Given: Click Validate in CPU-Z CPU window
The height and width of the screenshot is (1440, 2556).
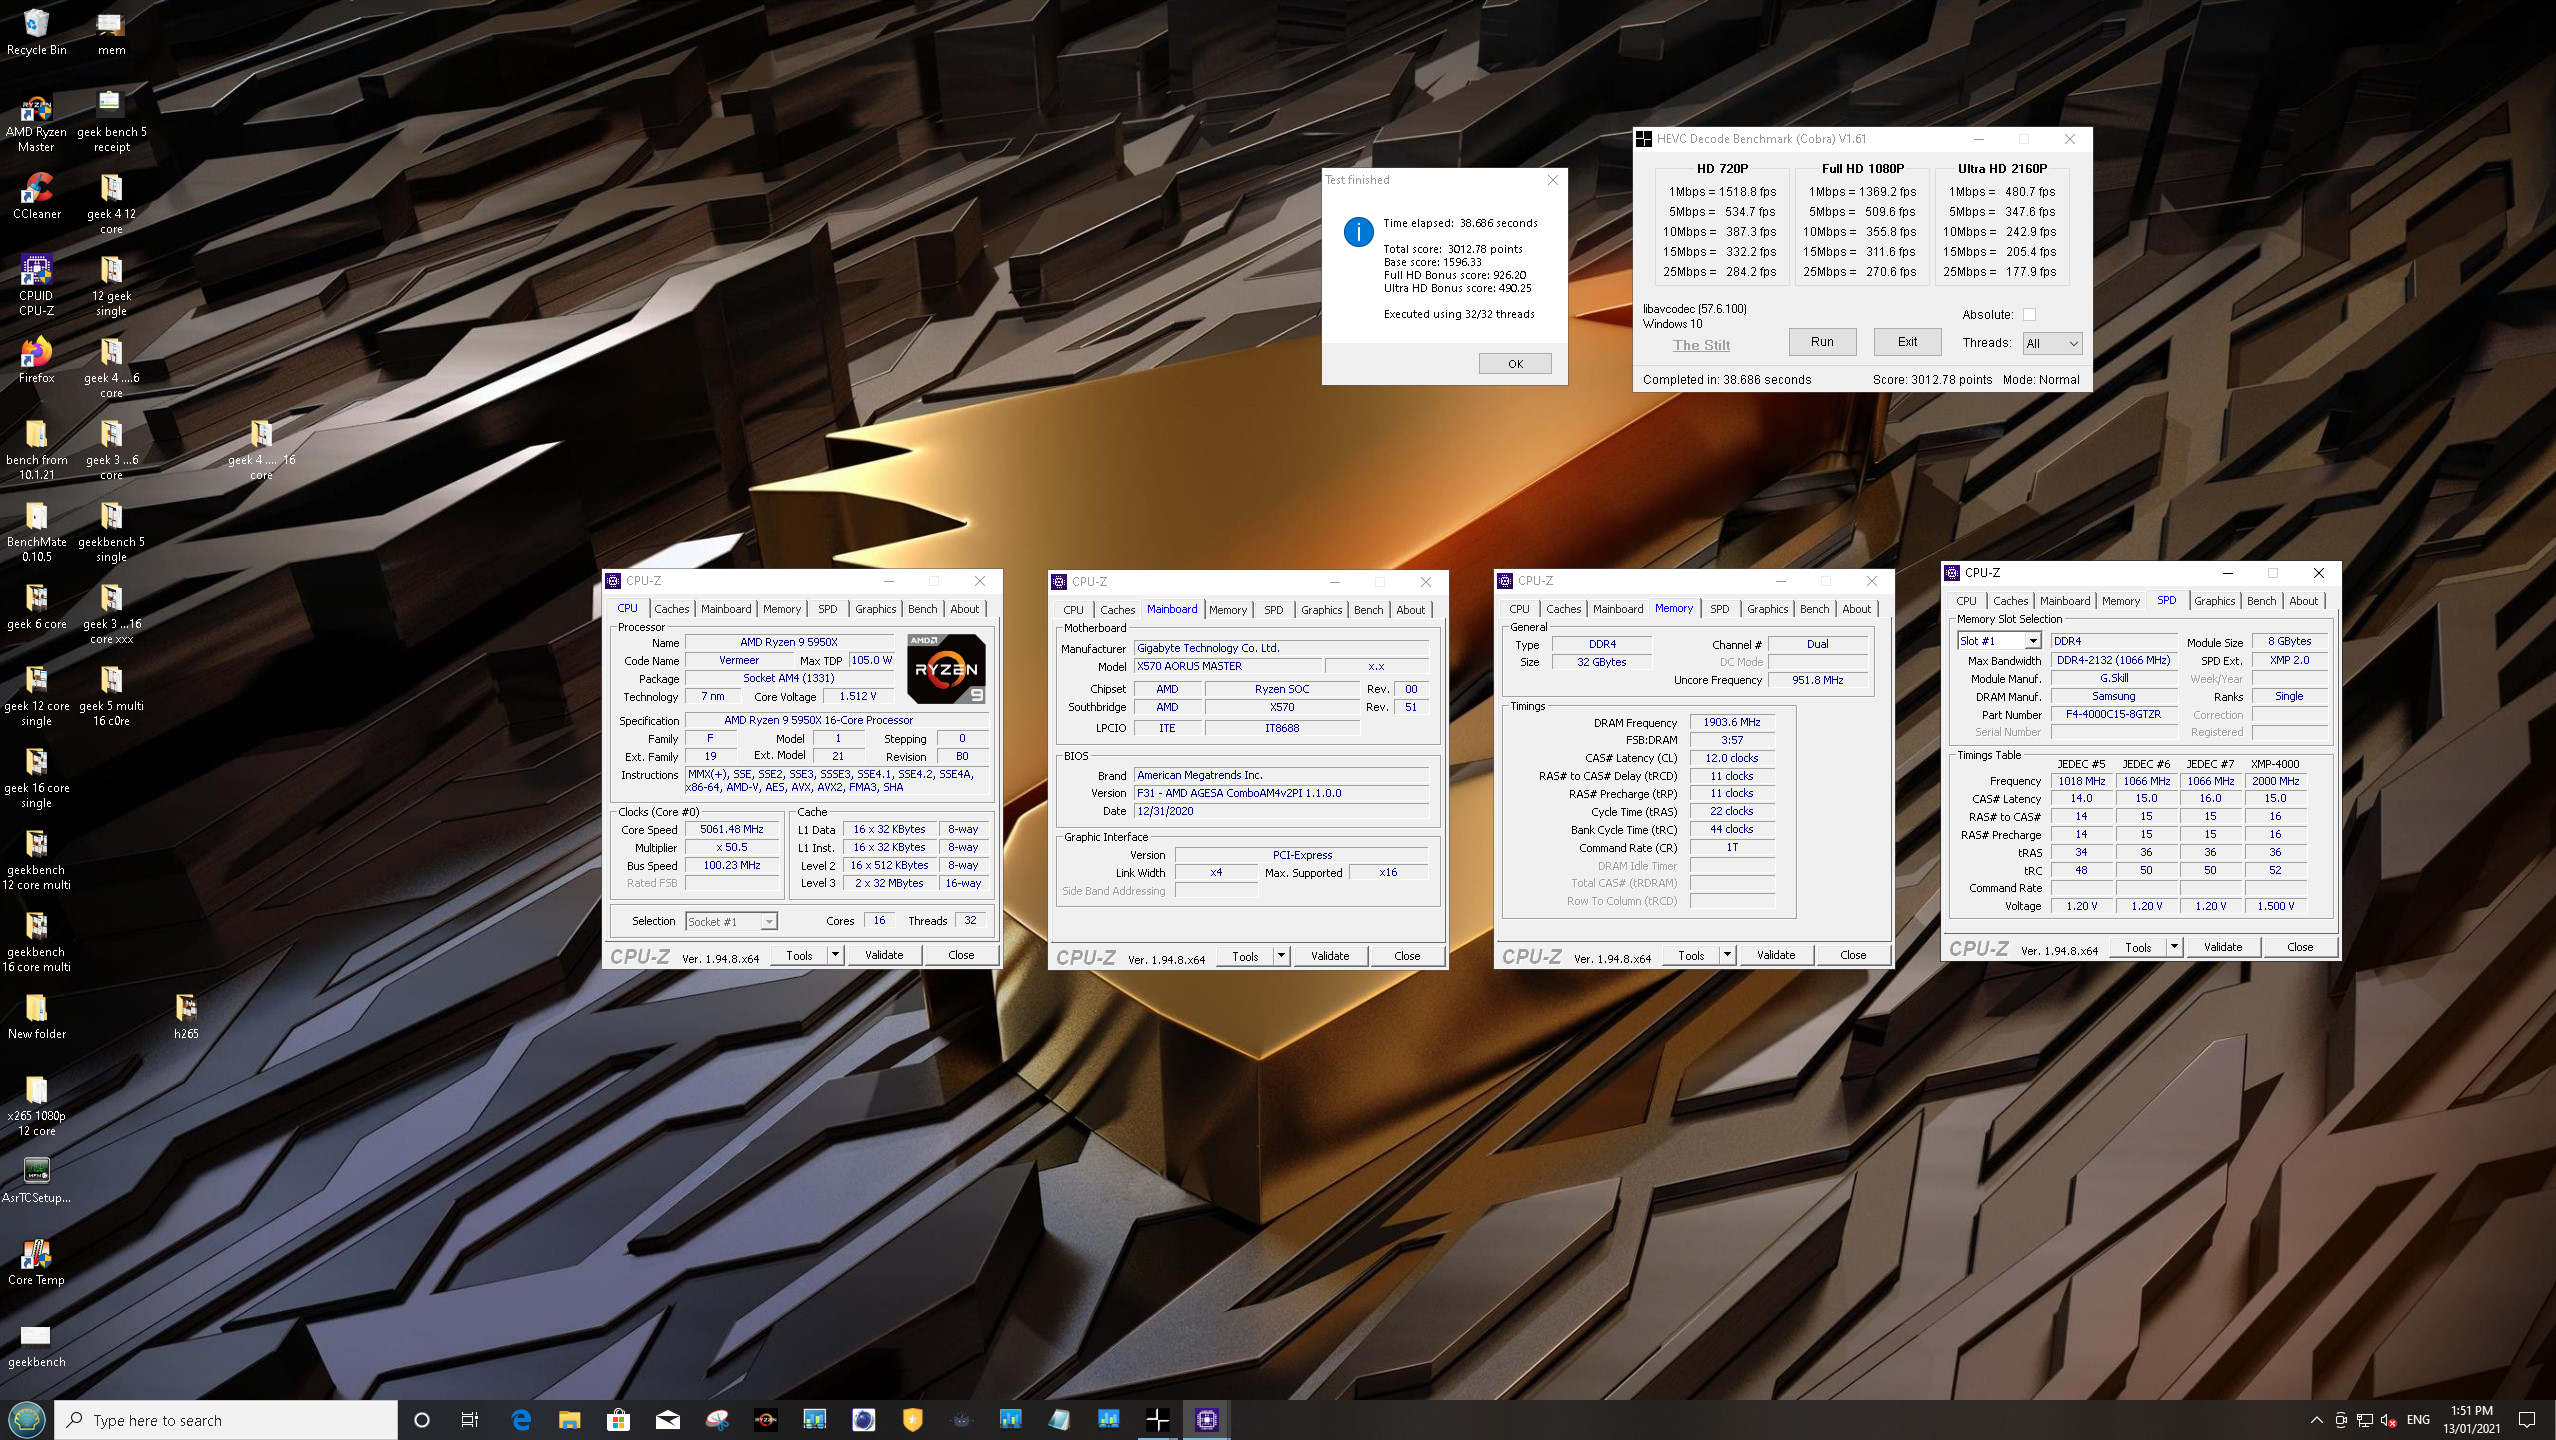Looking at the screenshot, I should [884, 955].
